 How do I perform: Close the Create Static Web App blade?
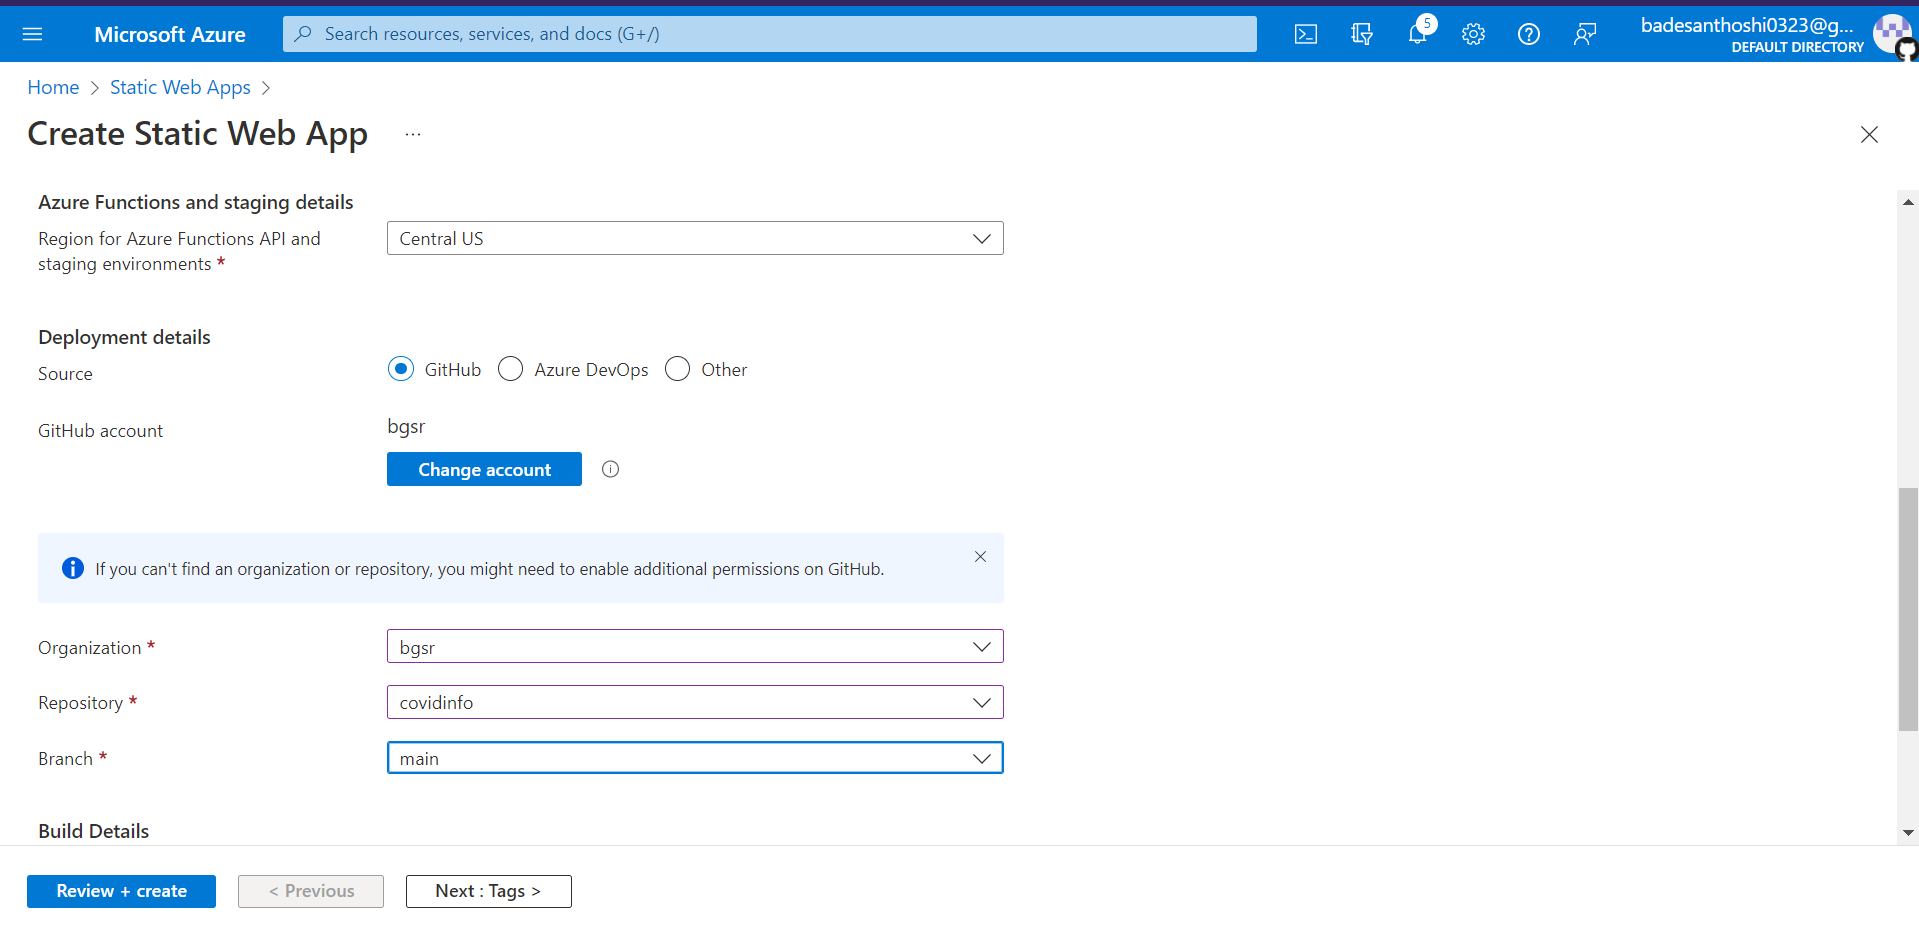(x=1869, y=134)
